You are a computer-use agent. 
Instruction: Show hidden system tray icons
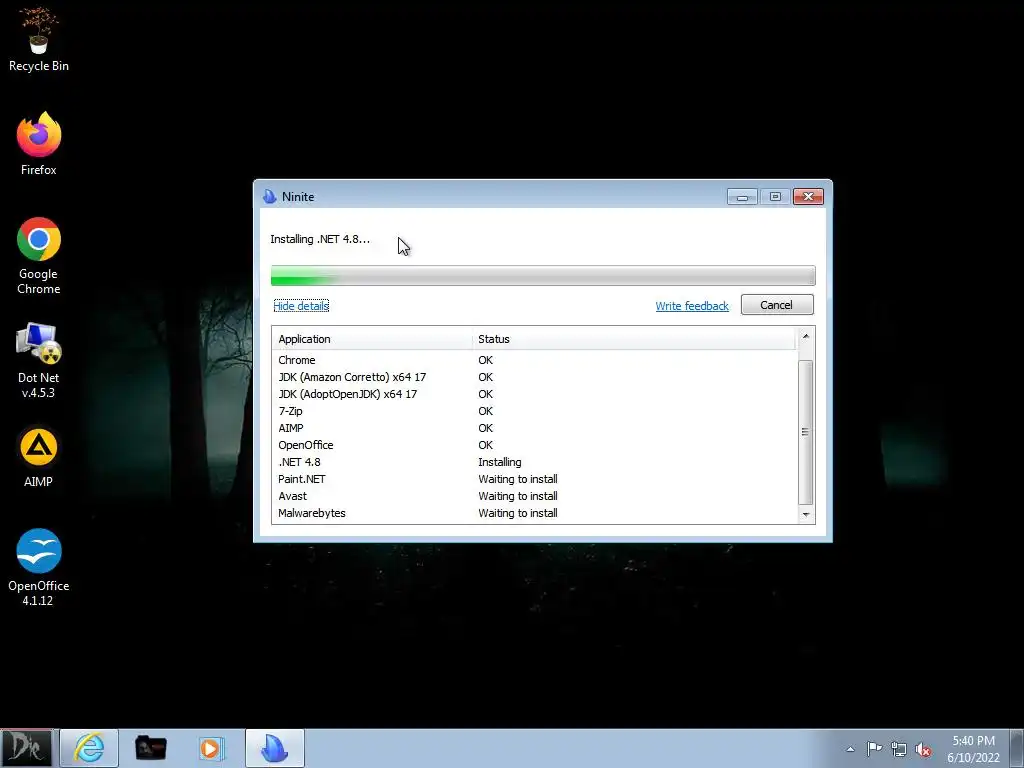[850, 749]
